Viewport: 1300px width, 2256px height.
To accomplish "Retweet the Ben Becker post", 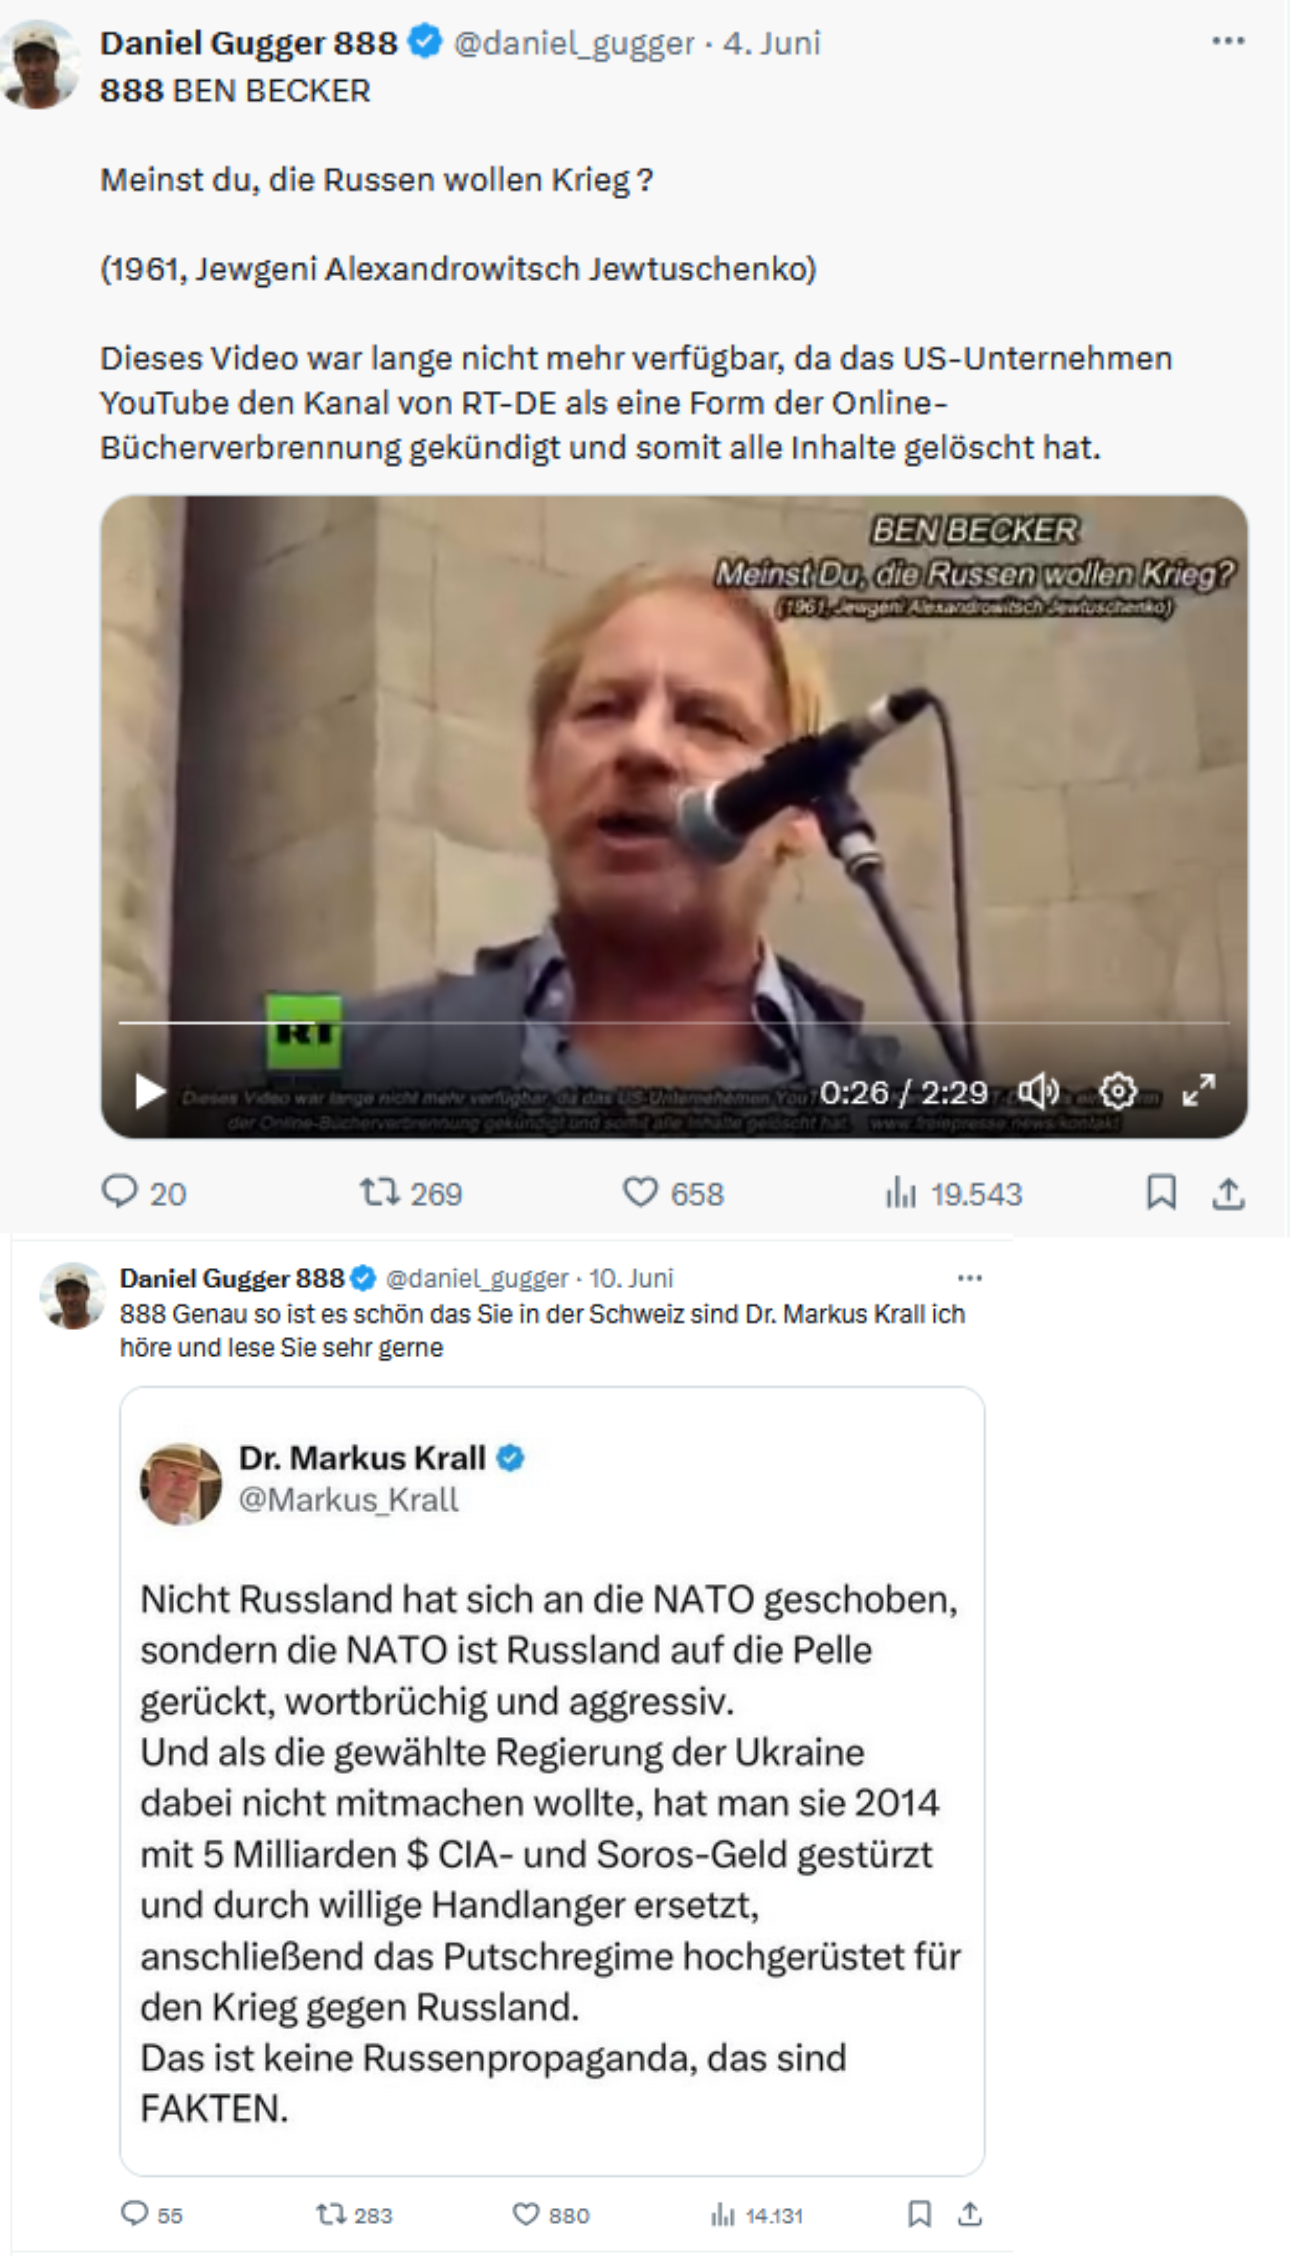I will [x=380, y=1192].
